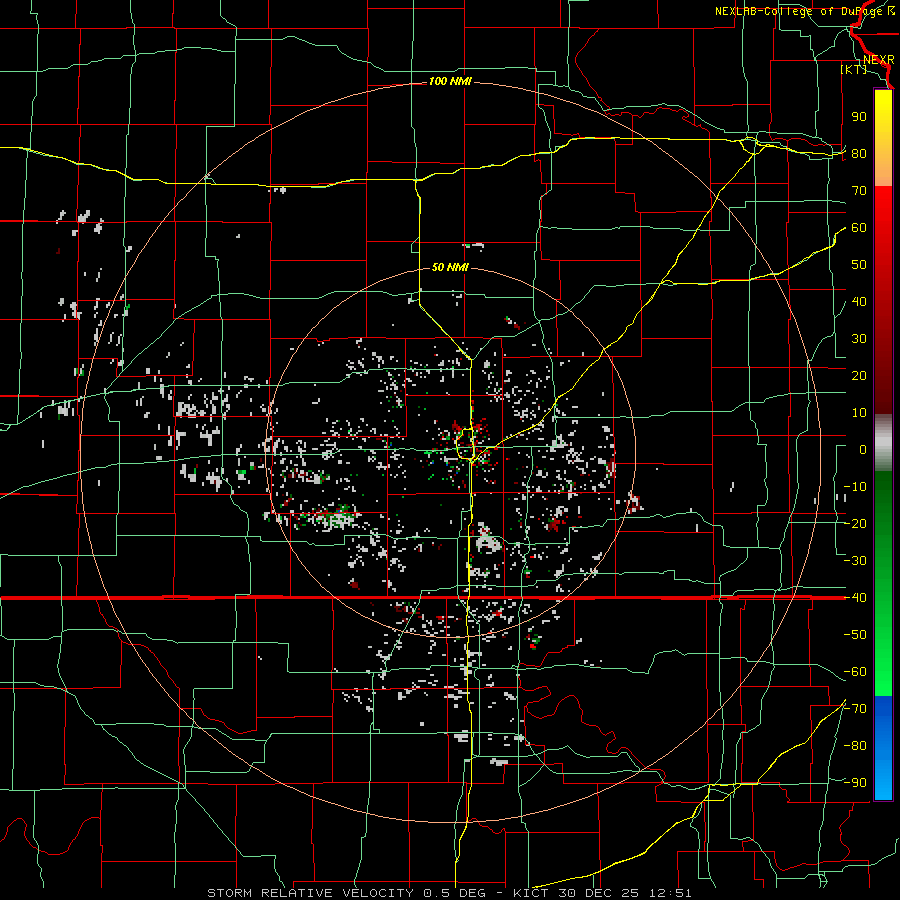
Task: Click the 0 value on velocity scale
Action: coord(863,450)
